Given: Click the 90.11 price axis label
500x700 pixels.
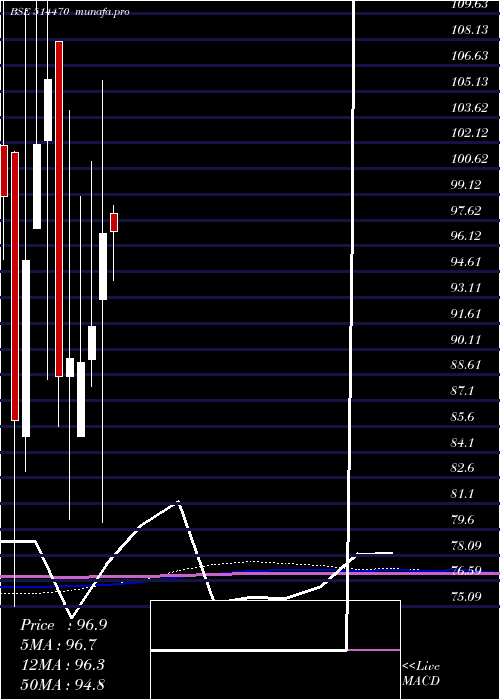Looking at the screenshot, I should (466, 340).
